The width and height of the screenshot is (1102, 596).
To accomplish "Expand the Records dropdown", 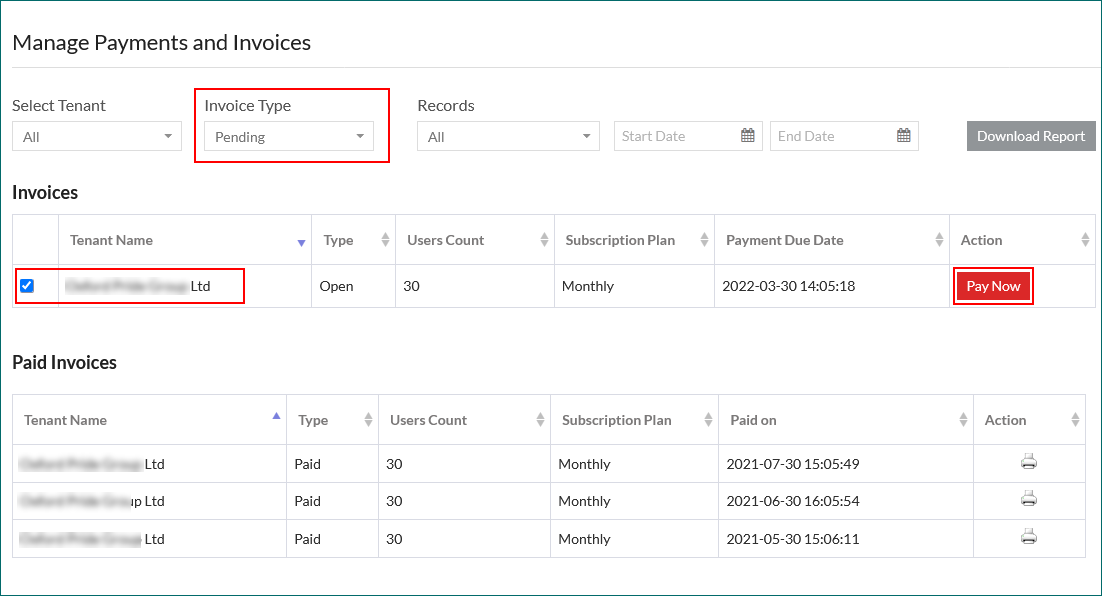I will pos(508,137).
